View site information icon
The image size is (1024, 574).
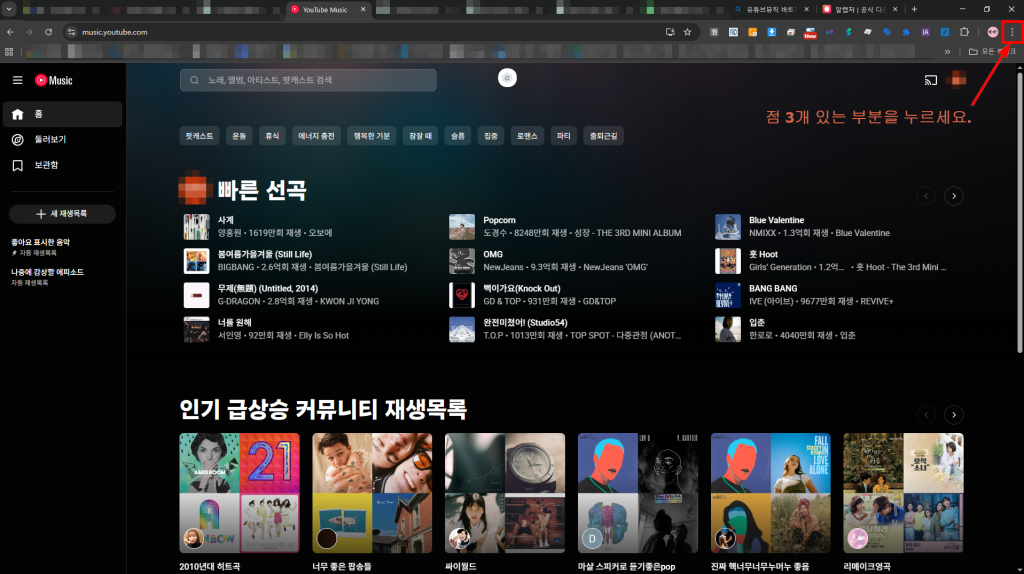coord(71,32)
